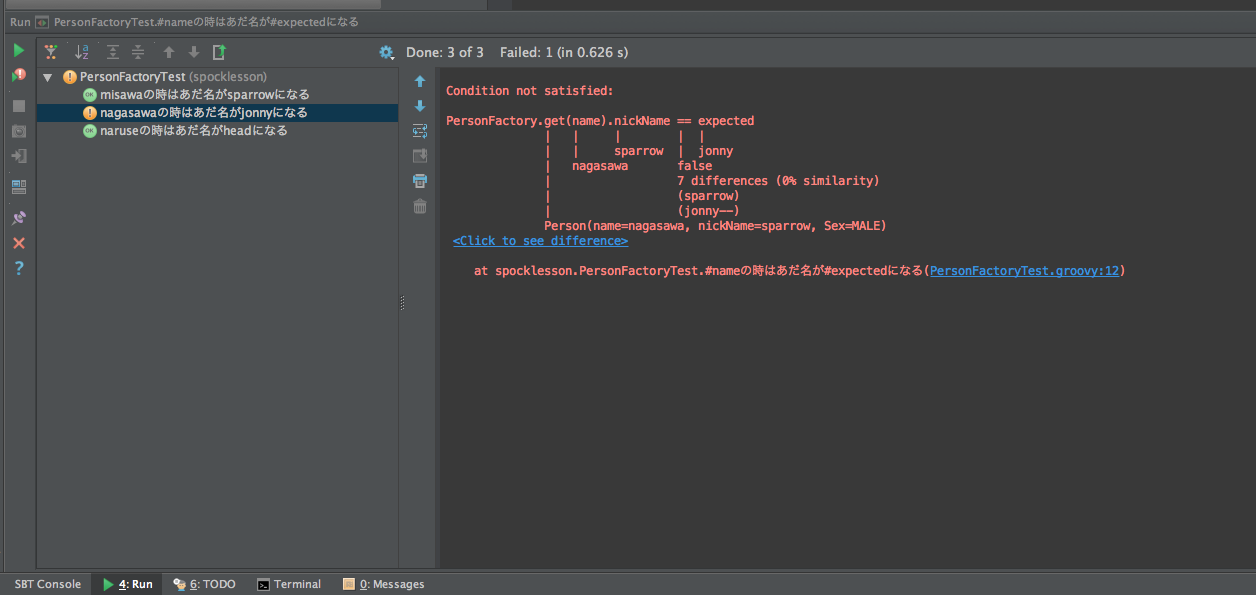1256x595 pixels.
Task: Clear console with the trash icon
Action: coord(420,206)
